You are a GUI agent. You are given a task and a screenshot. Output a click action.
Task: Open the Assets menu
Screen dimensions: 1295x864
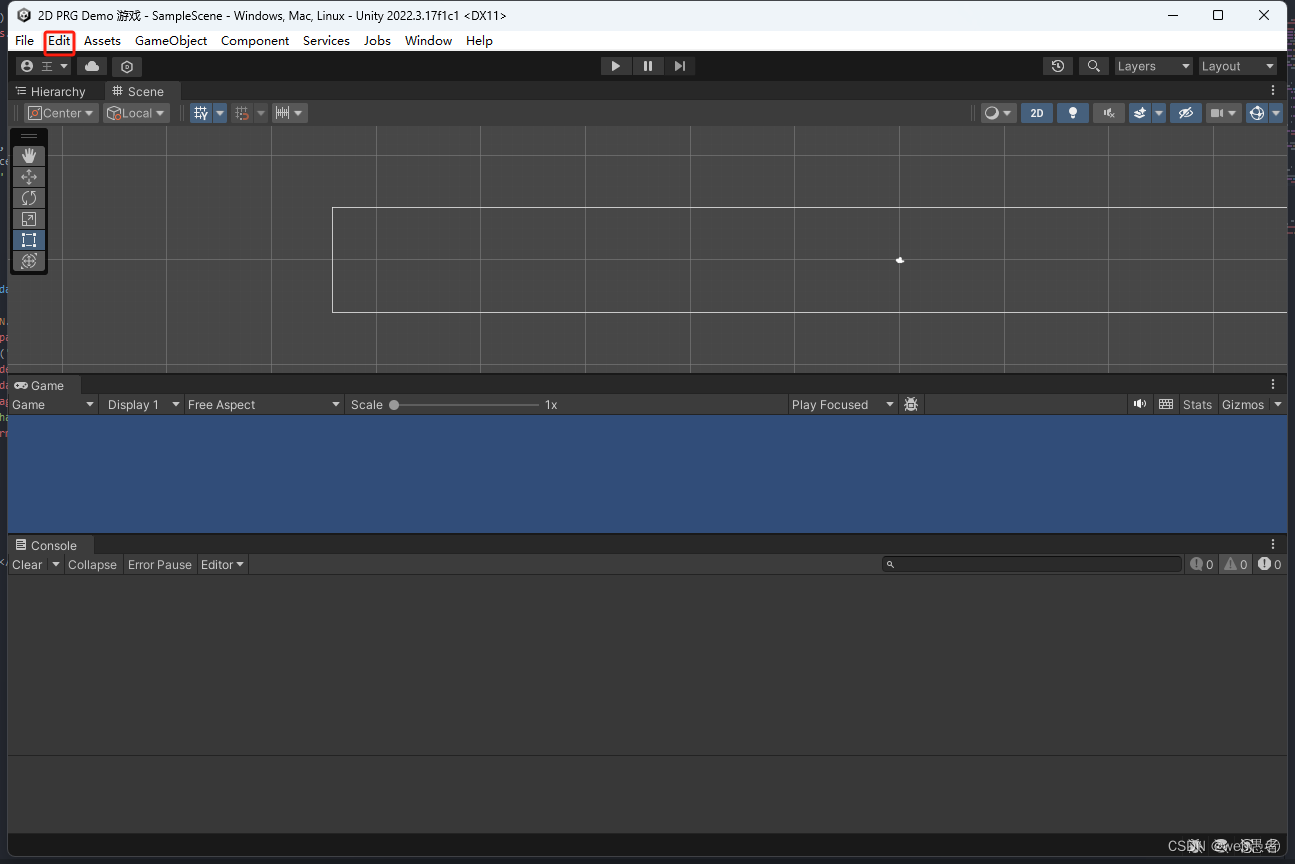click(x=102, y=40)
